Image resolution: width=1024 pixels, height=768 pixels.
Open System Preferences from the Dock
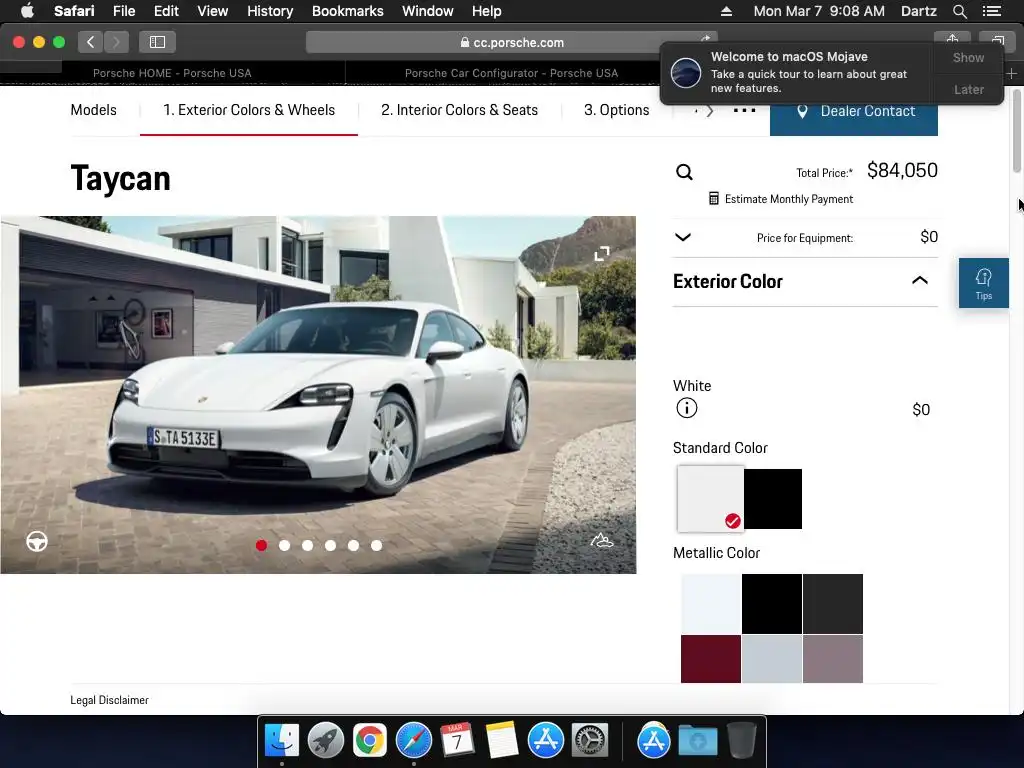coord(590,740)
